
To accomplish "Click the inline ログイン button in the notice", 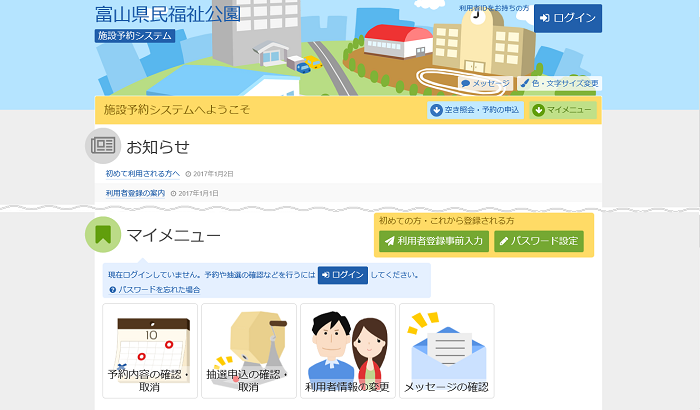I will click(x=343, y=275).
